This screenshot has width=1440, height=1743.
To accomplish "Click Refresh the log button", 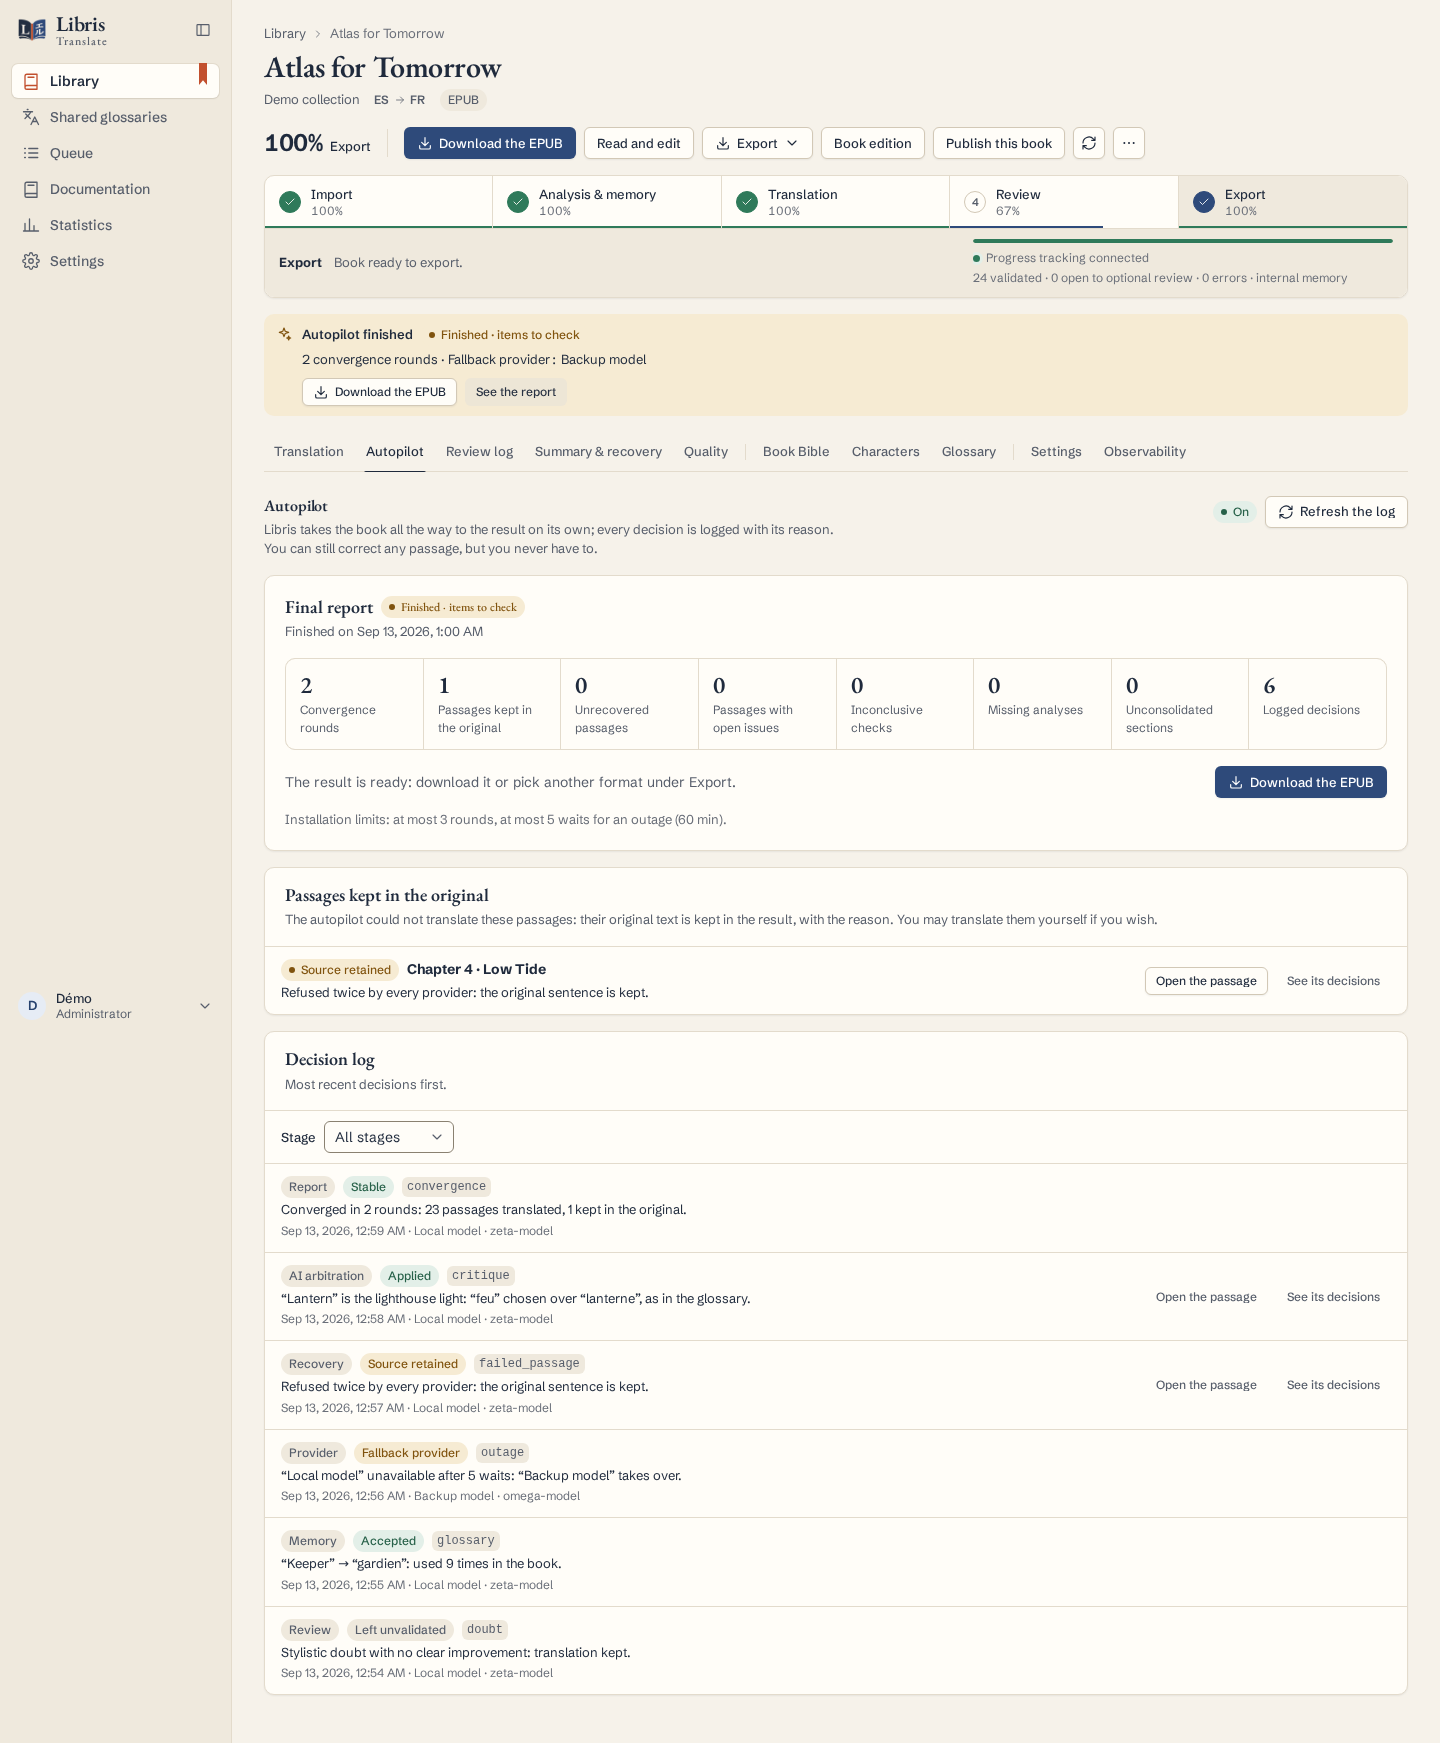I will click(1336, 512).
